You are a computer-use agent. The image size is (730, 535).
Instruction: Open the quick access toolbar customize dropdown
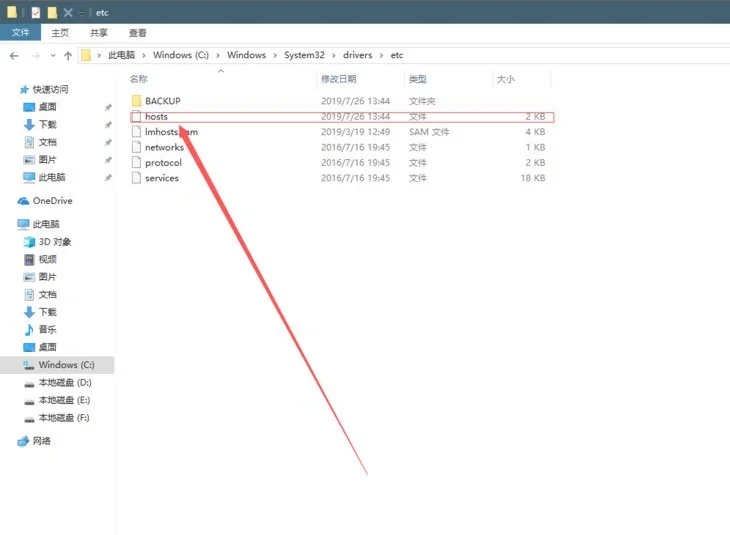(x=83, y=12)
